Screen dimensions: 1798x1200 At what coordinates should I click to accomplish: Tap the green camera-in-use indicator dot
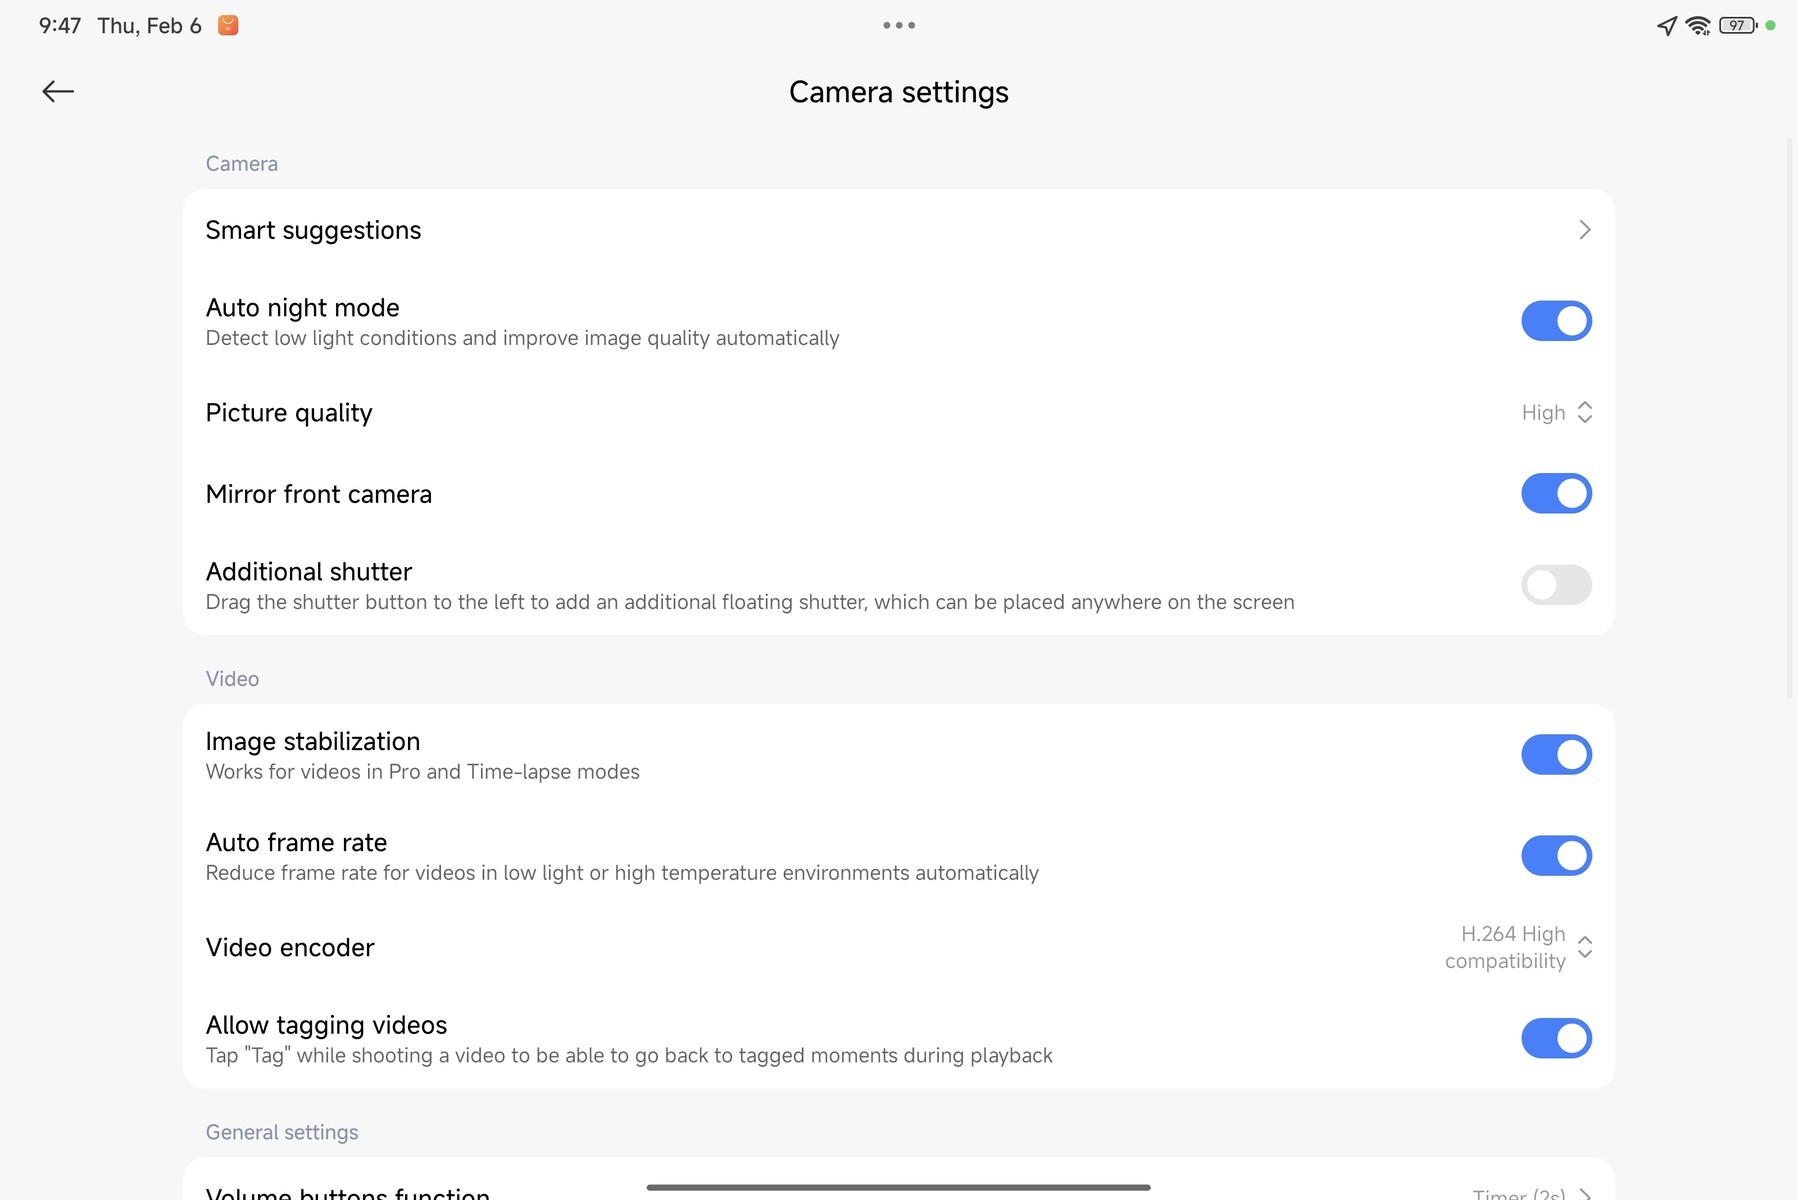click(1771, 25)
